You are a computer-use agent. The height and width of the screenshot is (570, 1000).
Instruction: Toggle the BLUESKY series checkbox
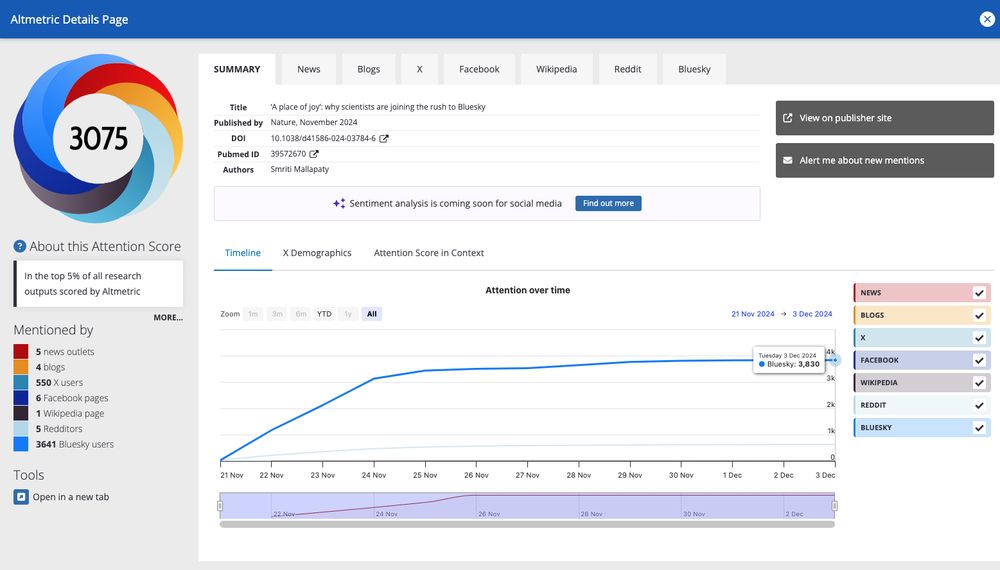[x=979, y=428]
